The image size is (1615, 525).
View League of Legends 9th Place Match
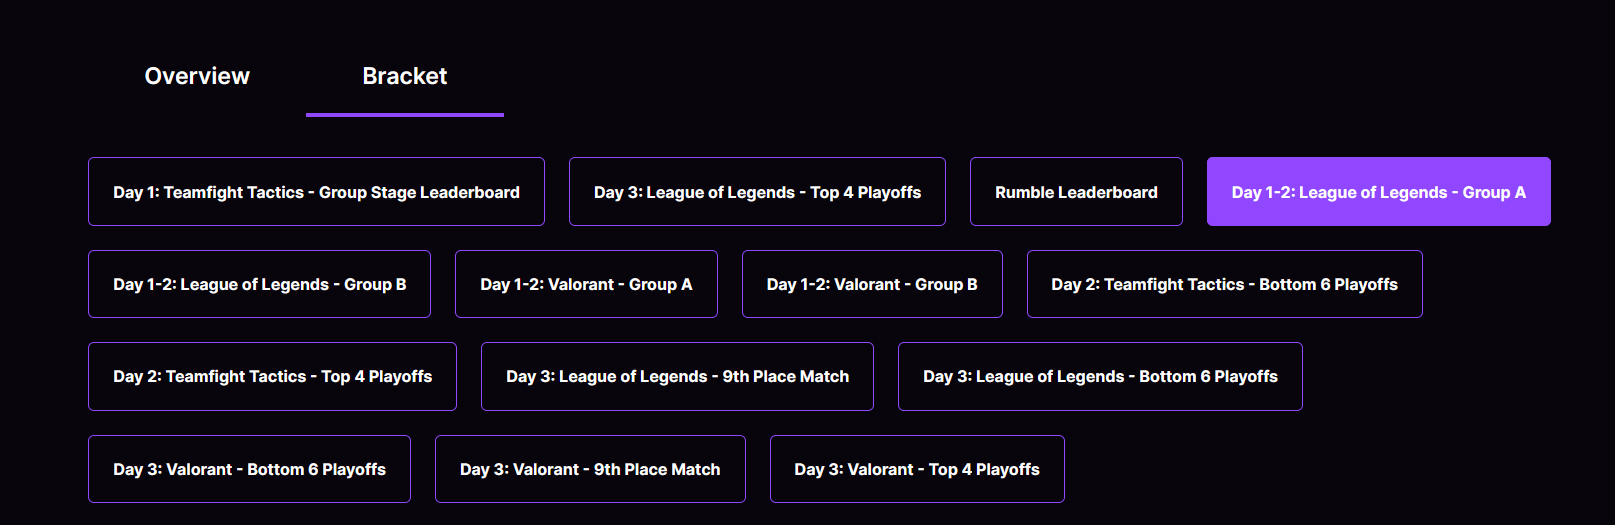tap(677, 376)
